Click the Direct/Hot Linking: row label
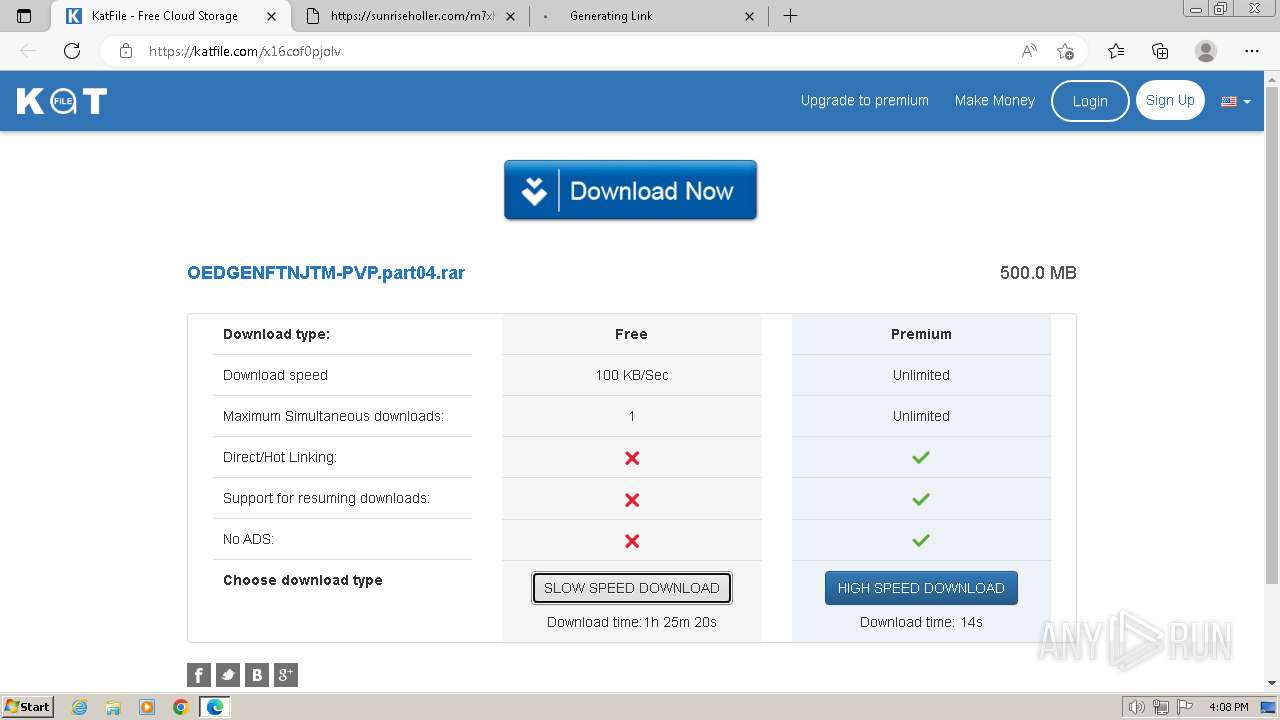Screen dimensions: 1280x720 pyautogui.click(x=280, y=457)
